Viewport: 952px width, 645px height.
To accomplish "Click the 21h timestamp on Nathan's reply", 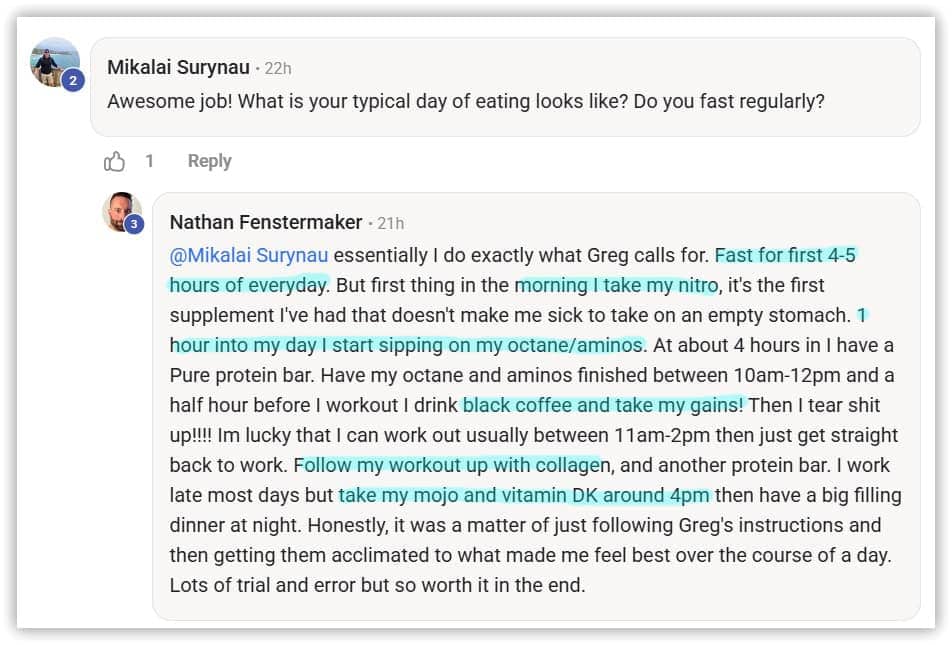I will 390,223.
